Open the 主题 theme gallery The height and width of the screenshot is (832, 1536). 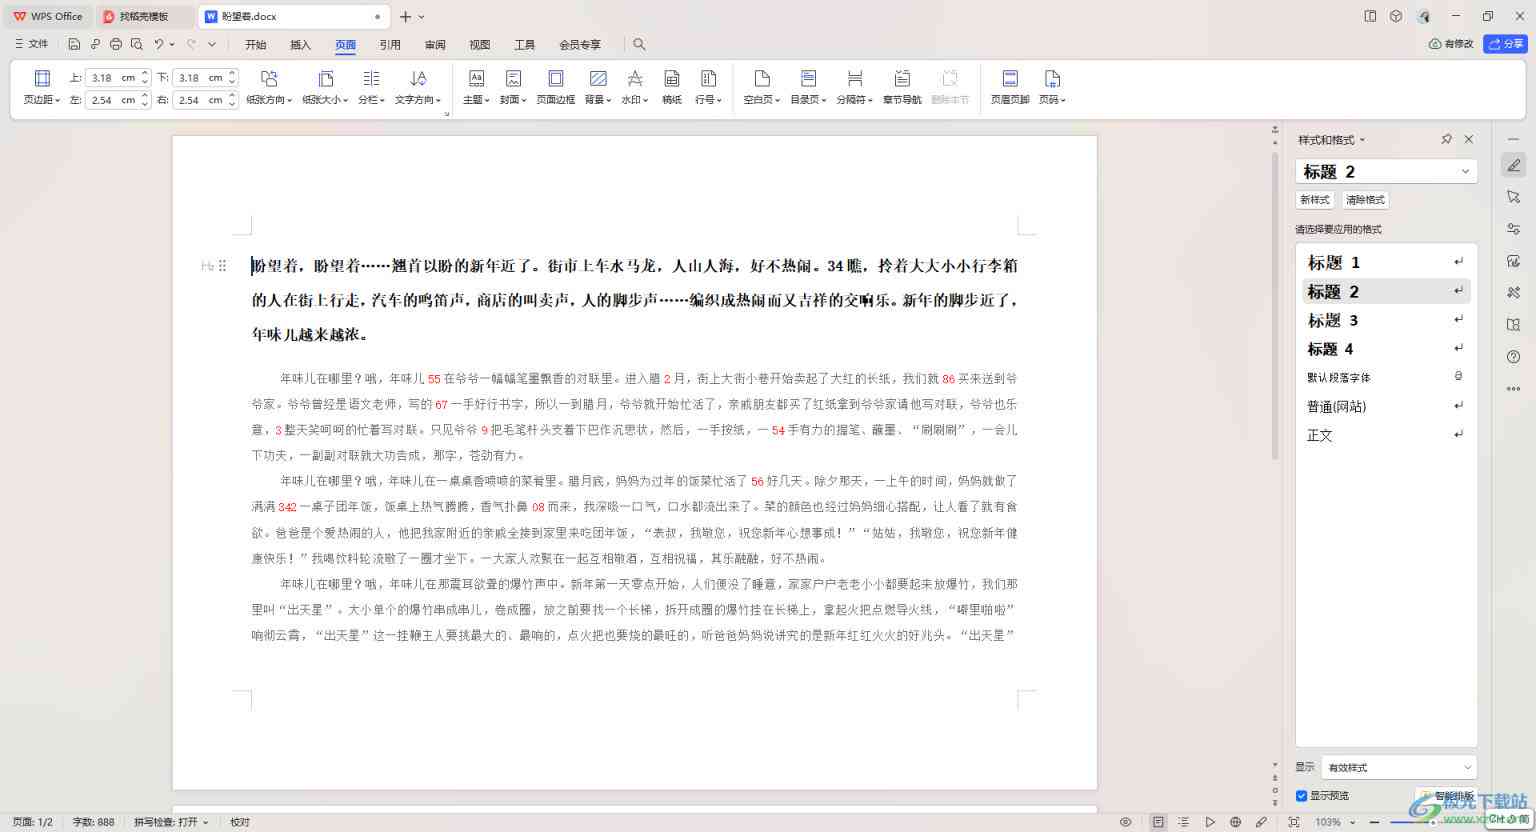(x=476, y=87)
